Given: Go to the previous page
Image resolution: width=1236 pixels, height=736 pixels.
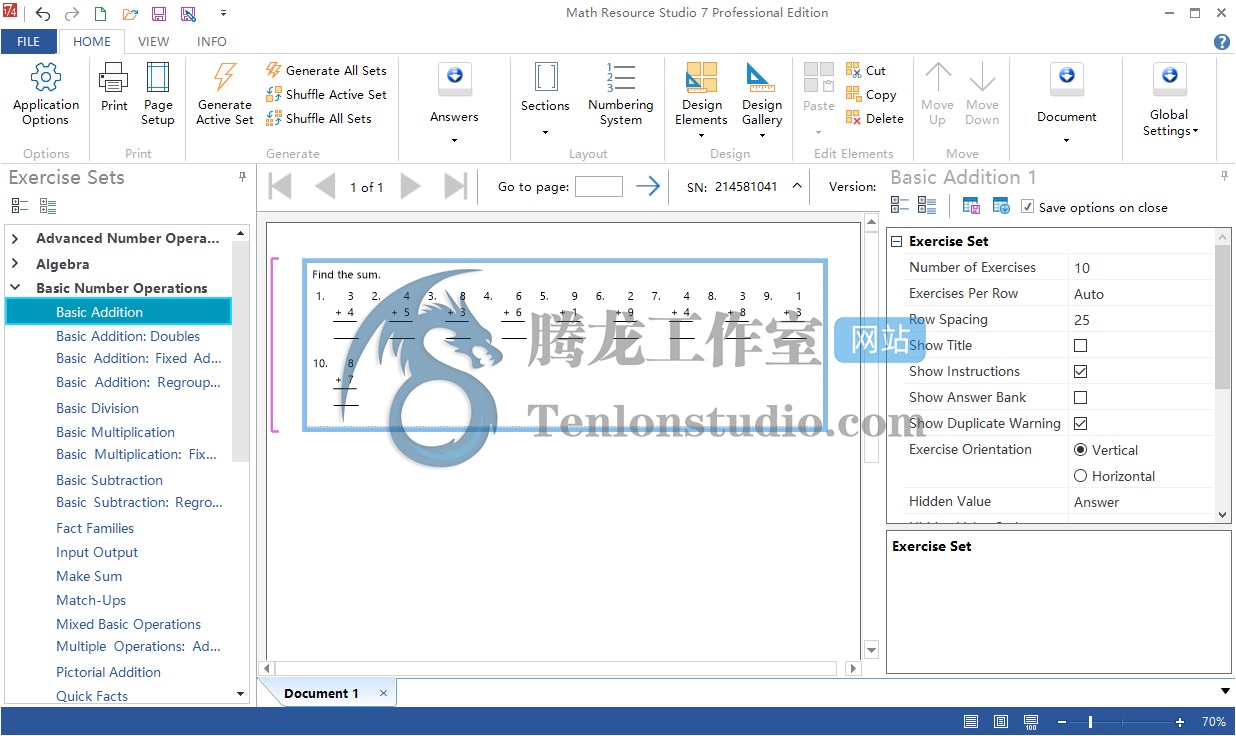Looking at the screenshot, I should [x=324, y=186].
